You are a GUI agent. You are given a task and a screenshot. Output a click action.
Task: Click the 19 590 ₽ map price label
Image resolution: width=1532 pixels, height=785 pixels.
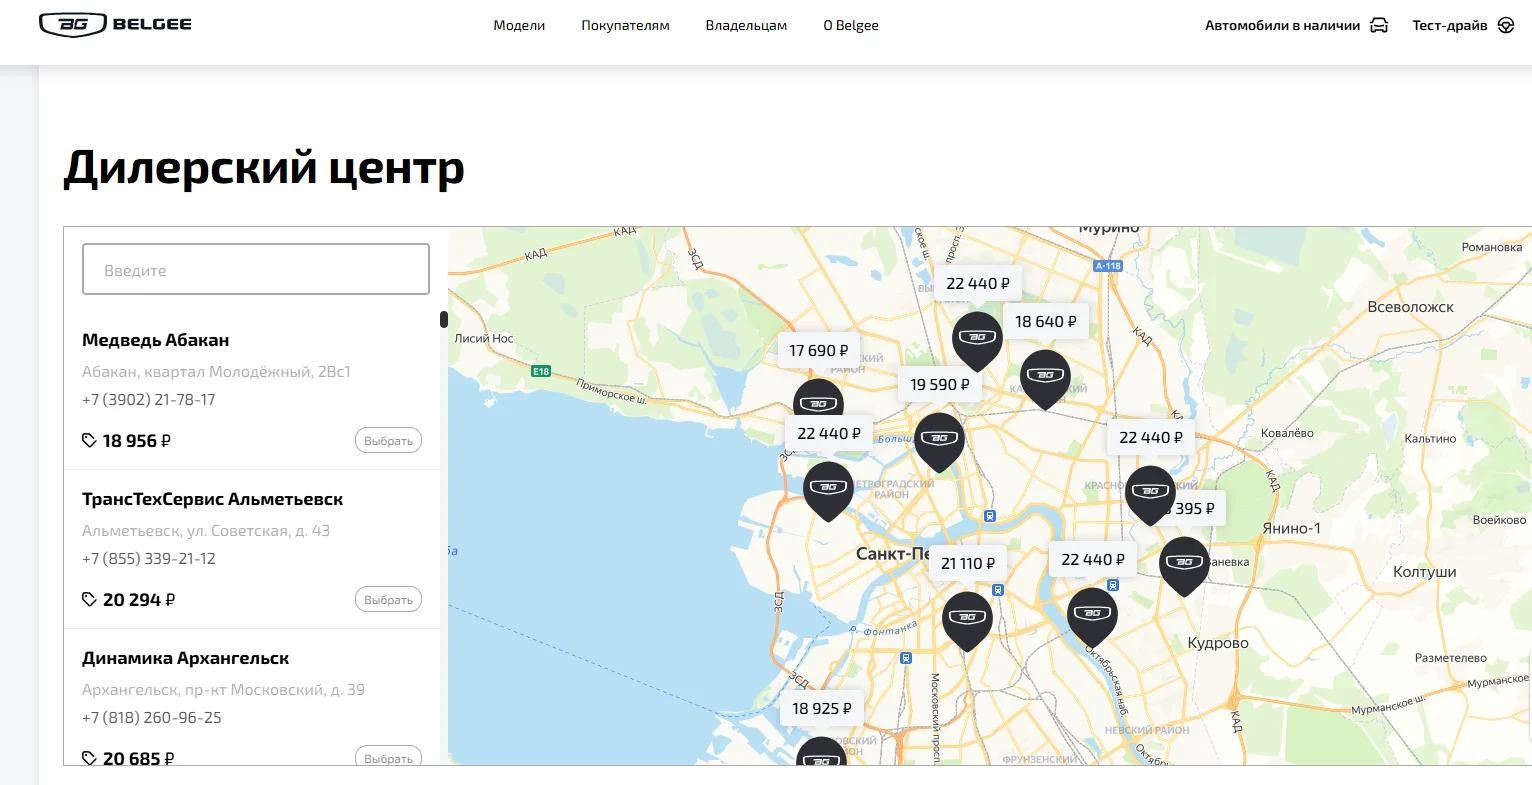coord(940,384)
